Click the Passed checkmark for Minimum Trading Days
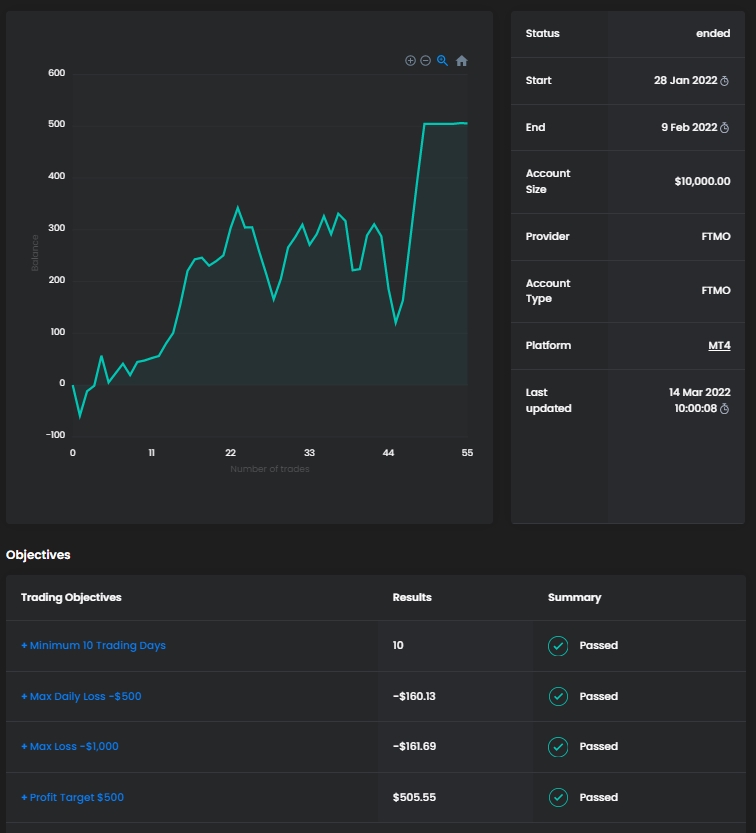 [558, 646]
